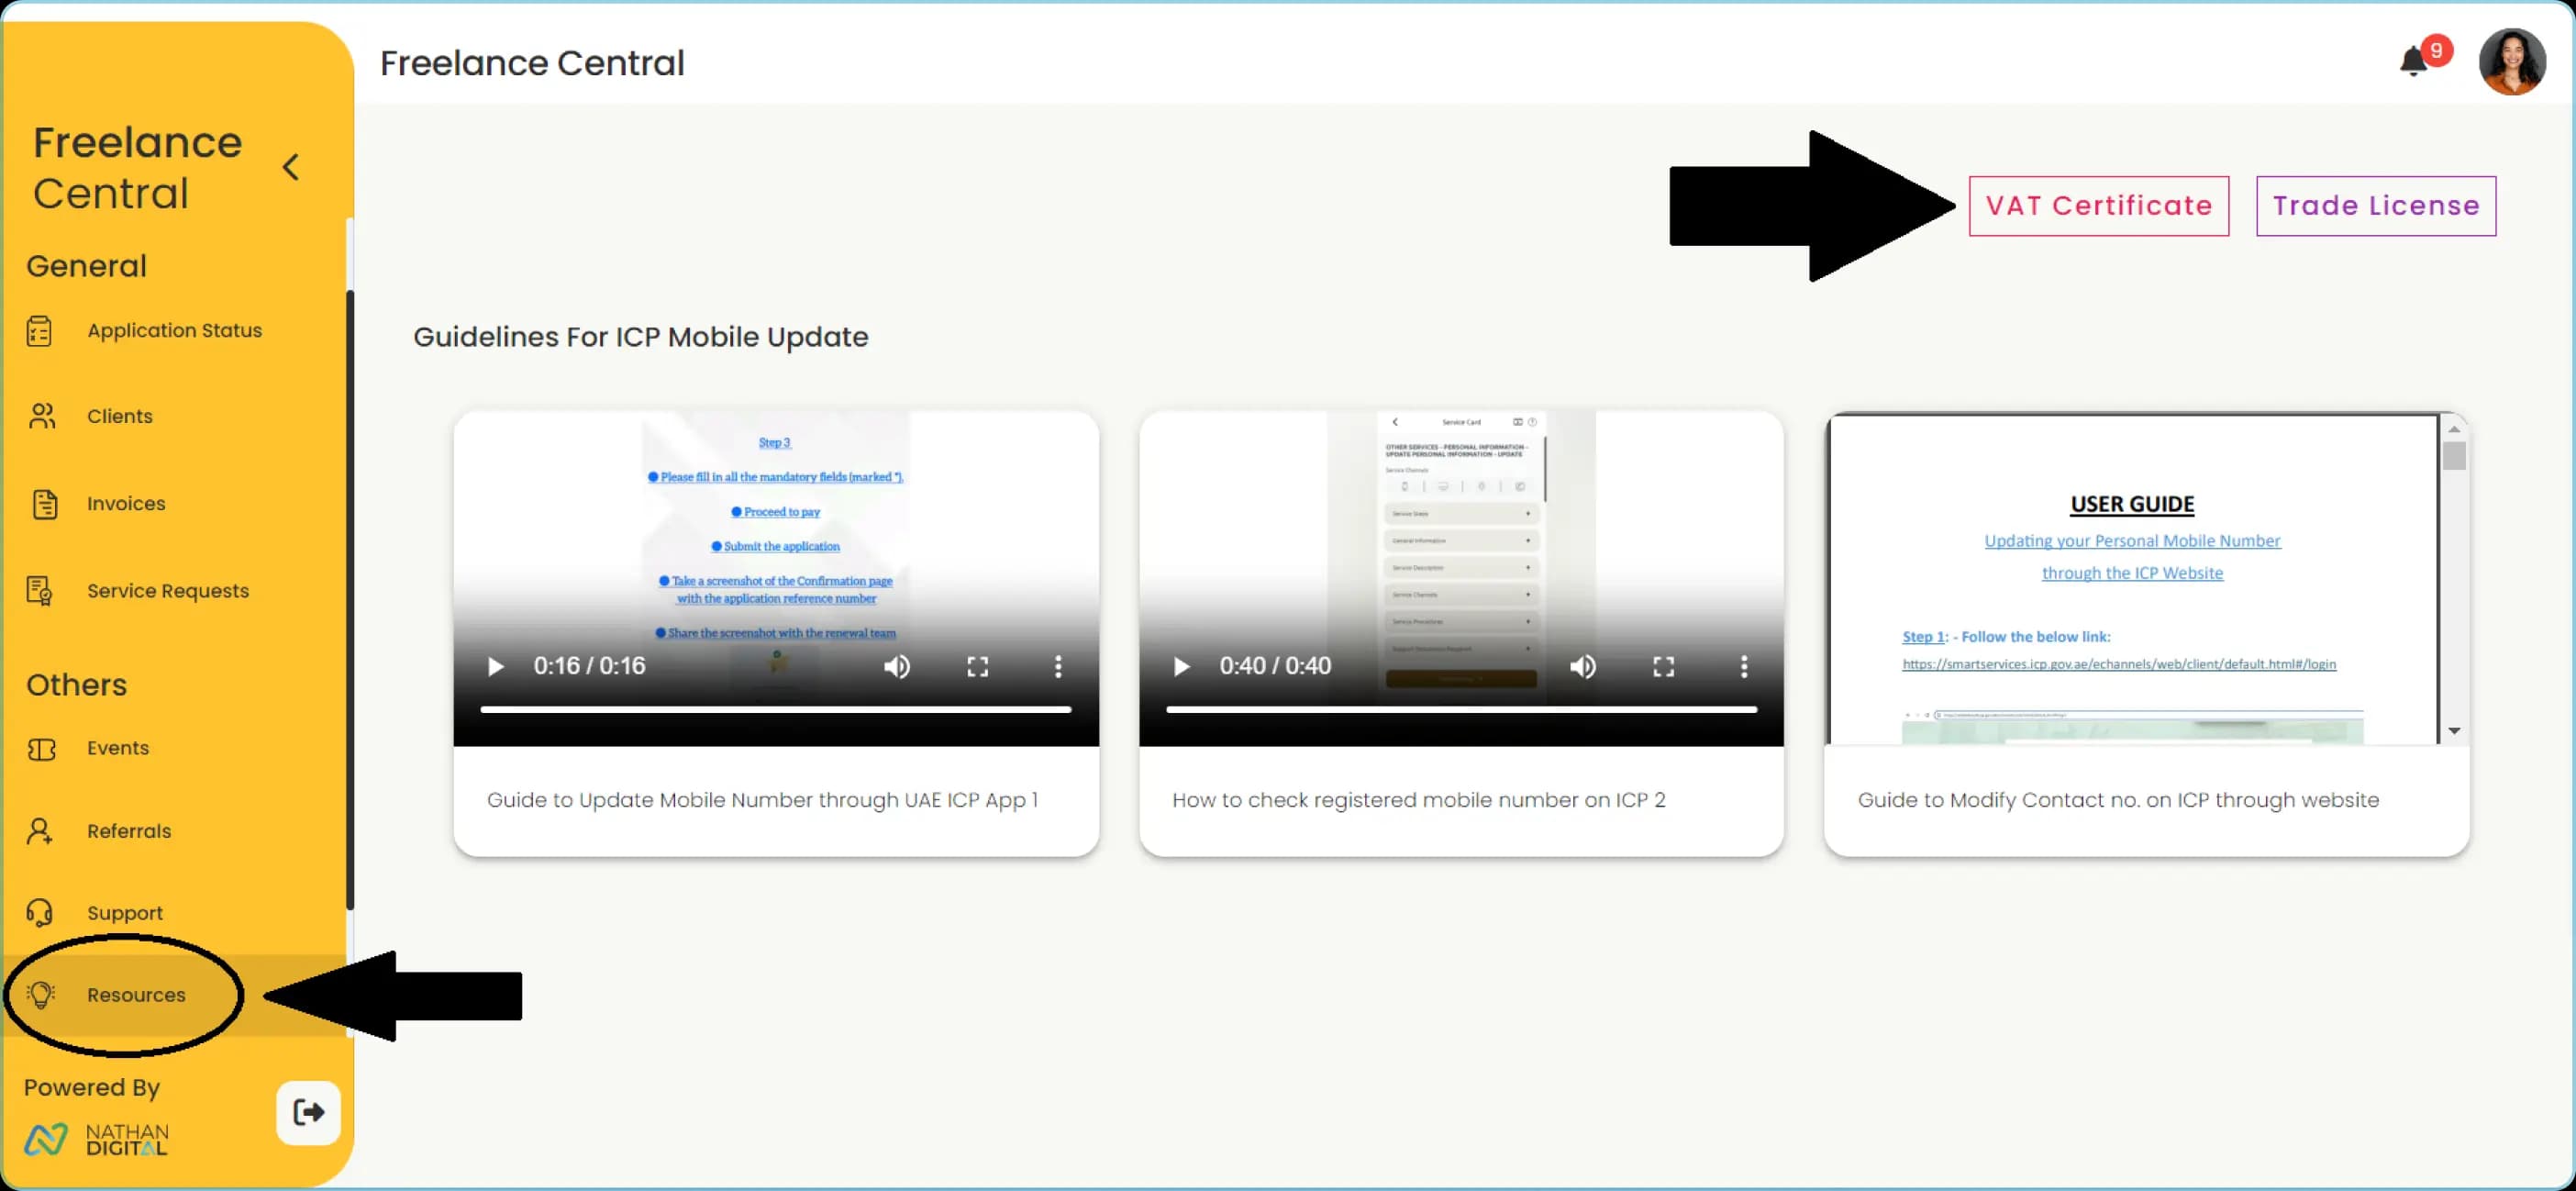The image size is (2576, 1191).
Task: Click the USER GUIDE document title
Action: (x=2132, y=504)
